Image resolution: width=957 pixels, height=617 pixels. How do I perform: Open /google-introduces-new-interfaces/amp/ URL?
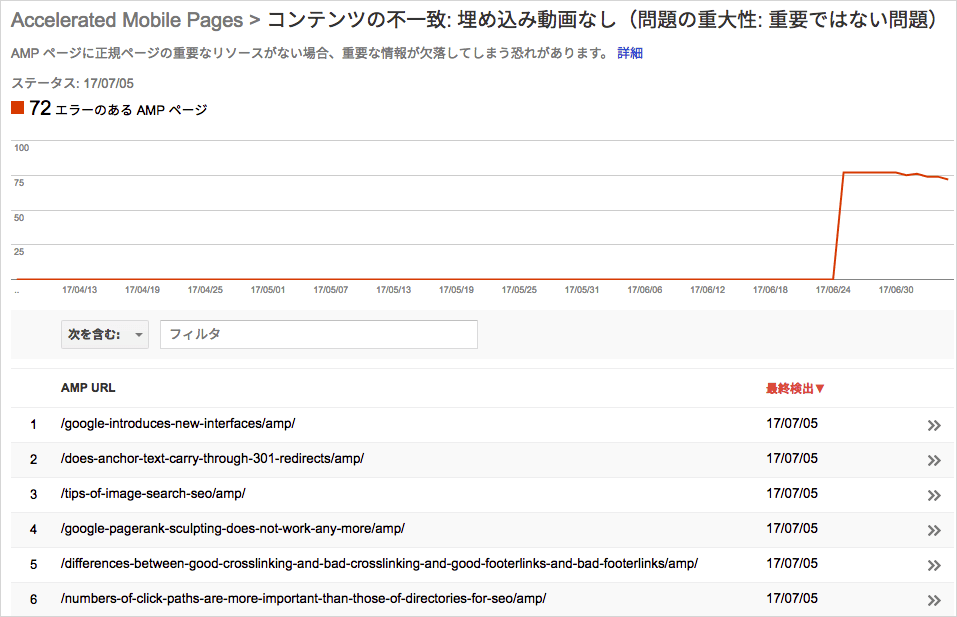(178, 424)
